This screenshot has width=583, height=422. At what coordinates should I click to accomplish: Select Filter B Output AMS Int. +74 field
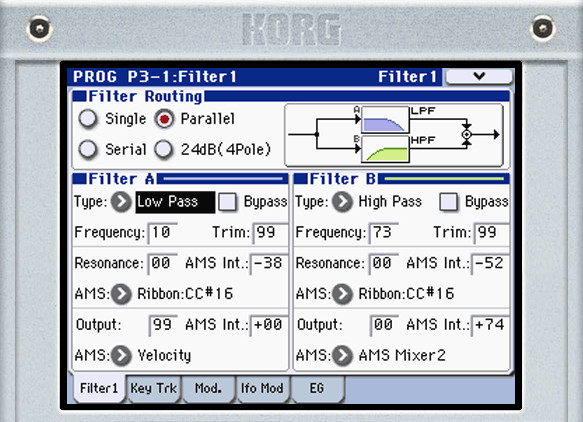pos(490,325)
